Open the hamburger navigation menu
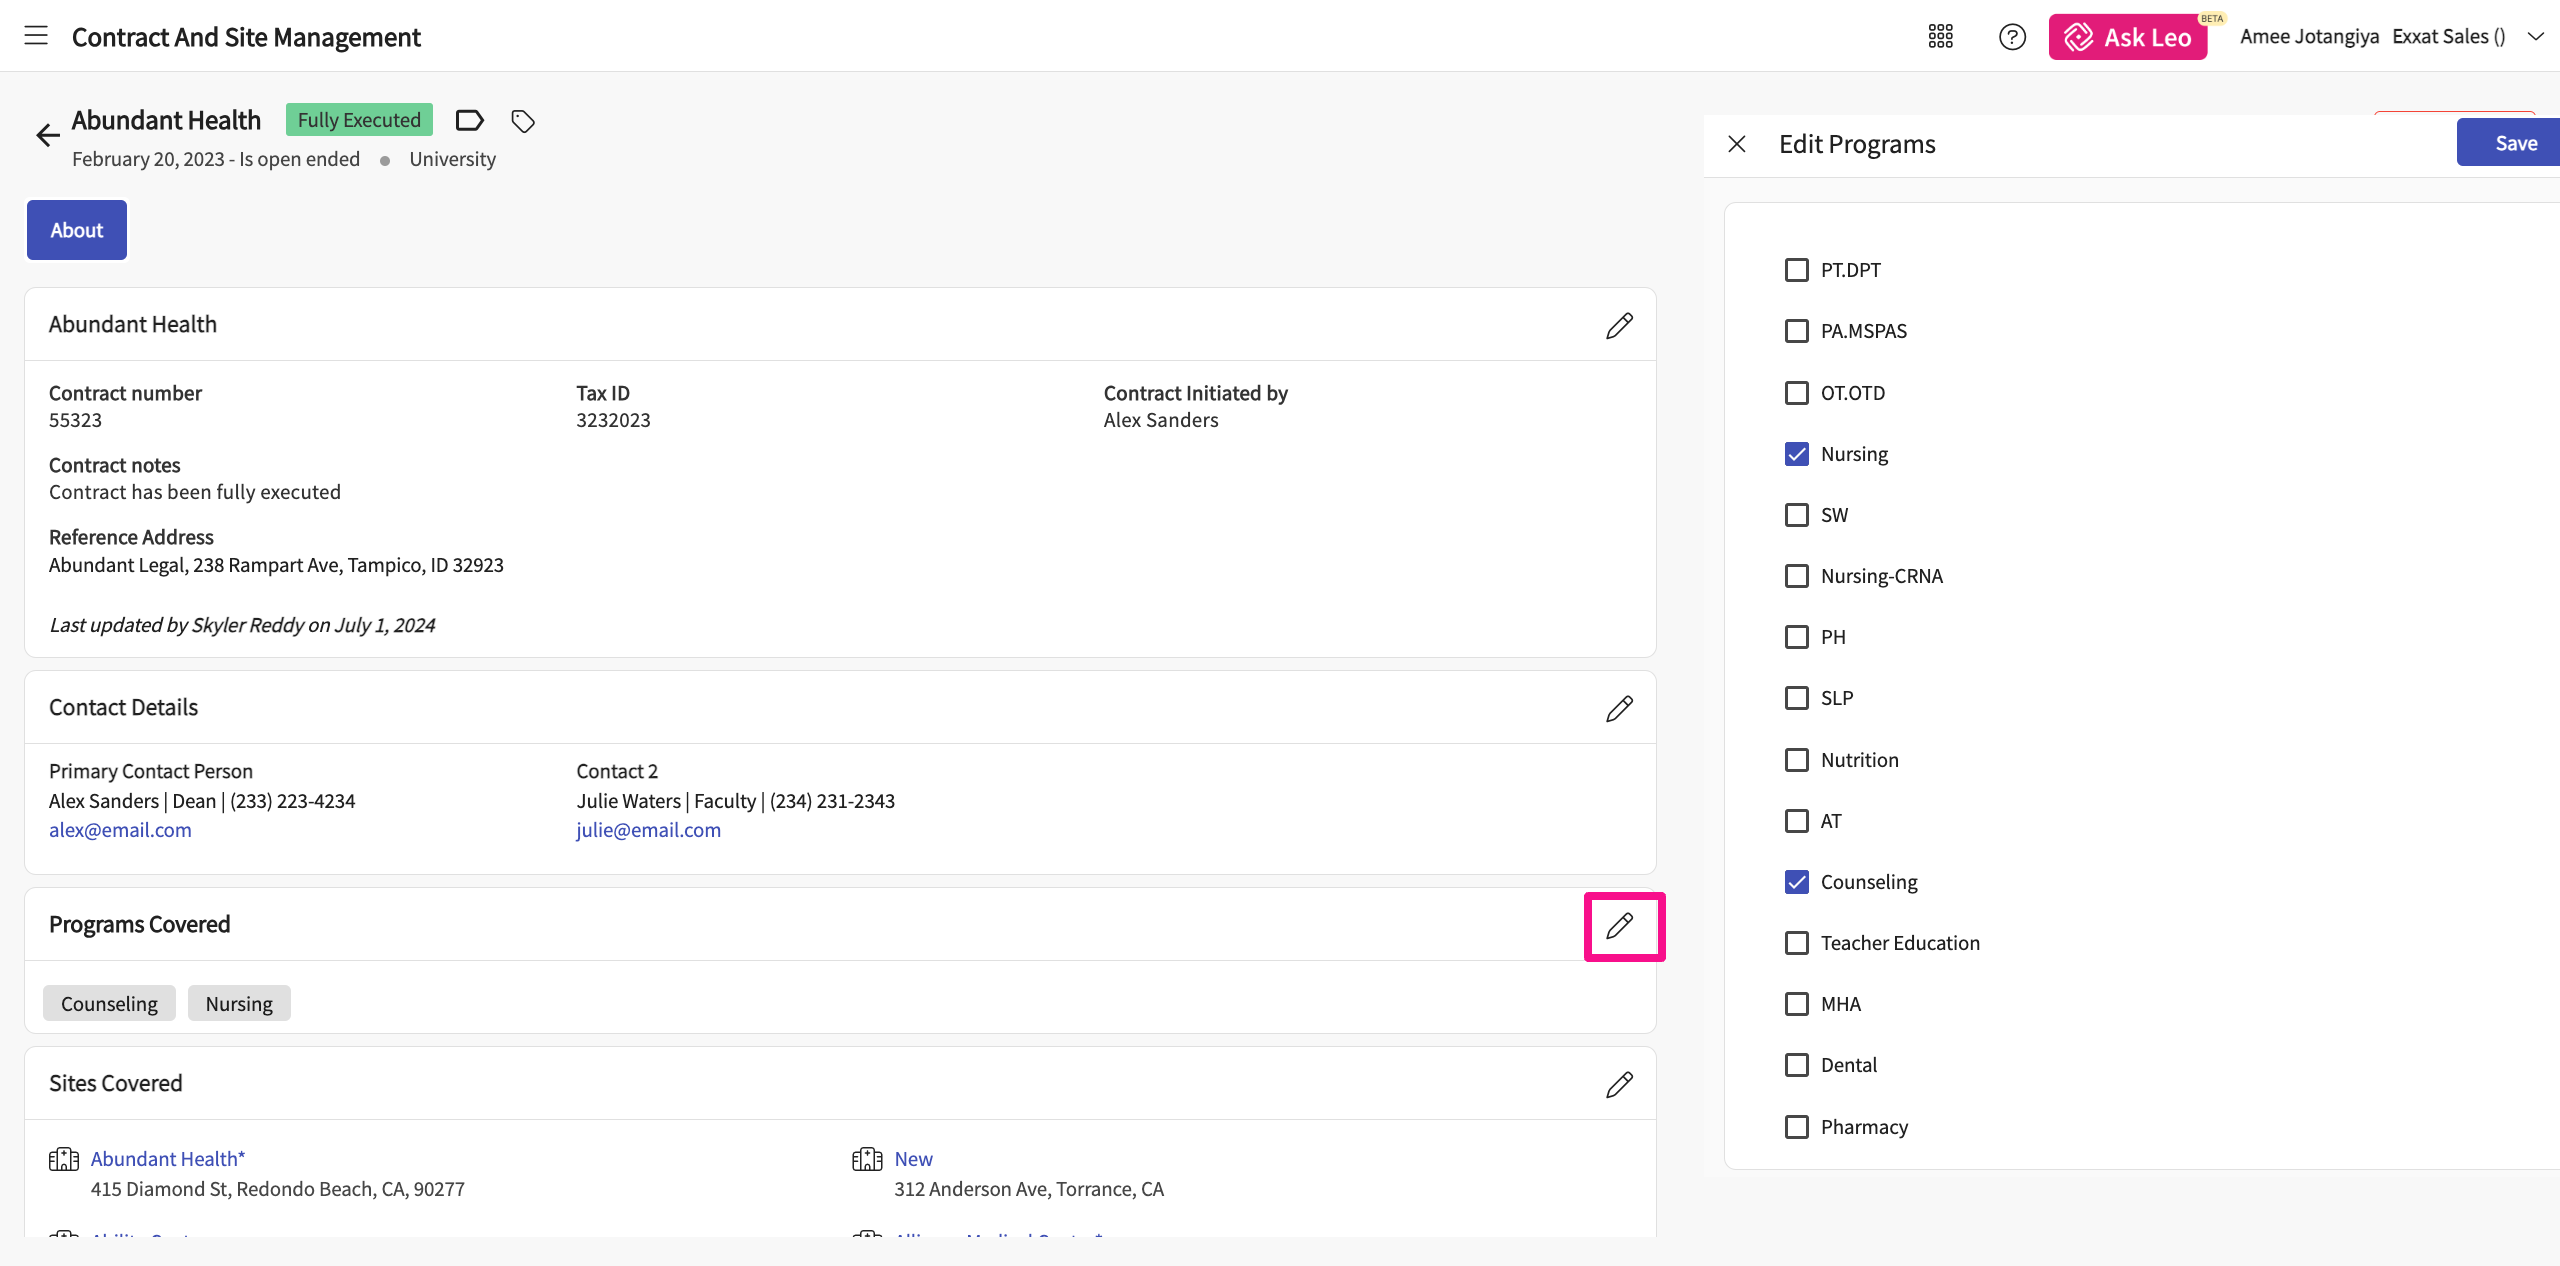This screenshot has width=2560, height=1266. (36, 36)
